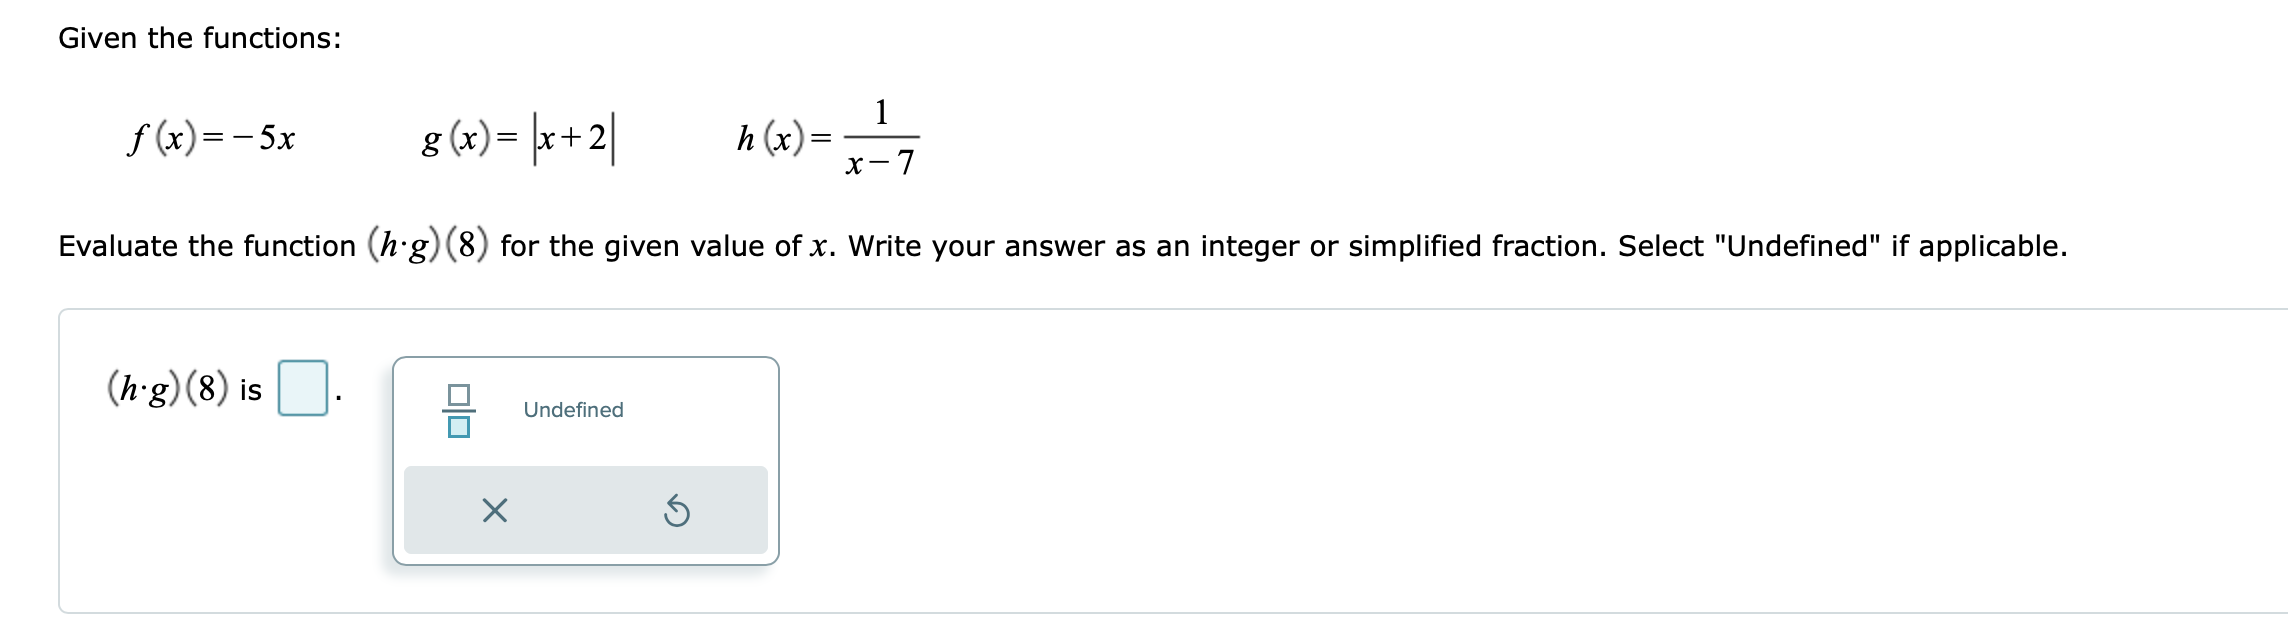This screenshot has height=644, width=2288.
Task: Choose Undefined as the answer
Action: [x=572, y=409]
